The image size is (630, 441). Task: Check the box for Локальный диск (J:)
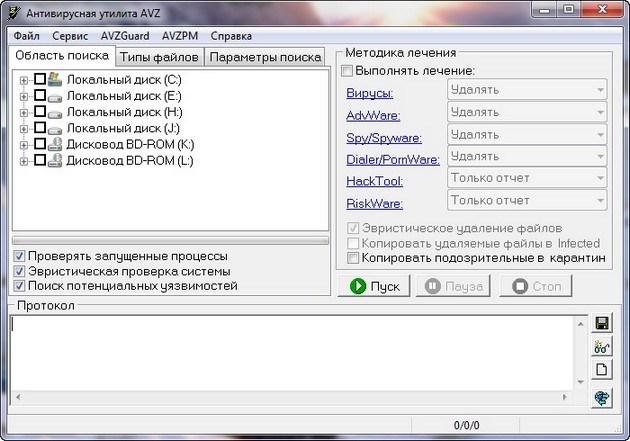pos(40,127)
